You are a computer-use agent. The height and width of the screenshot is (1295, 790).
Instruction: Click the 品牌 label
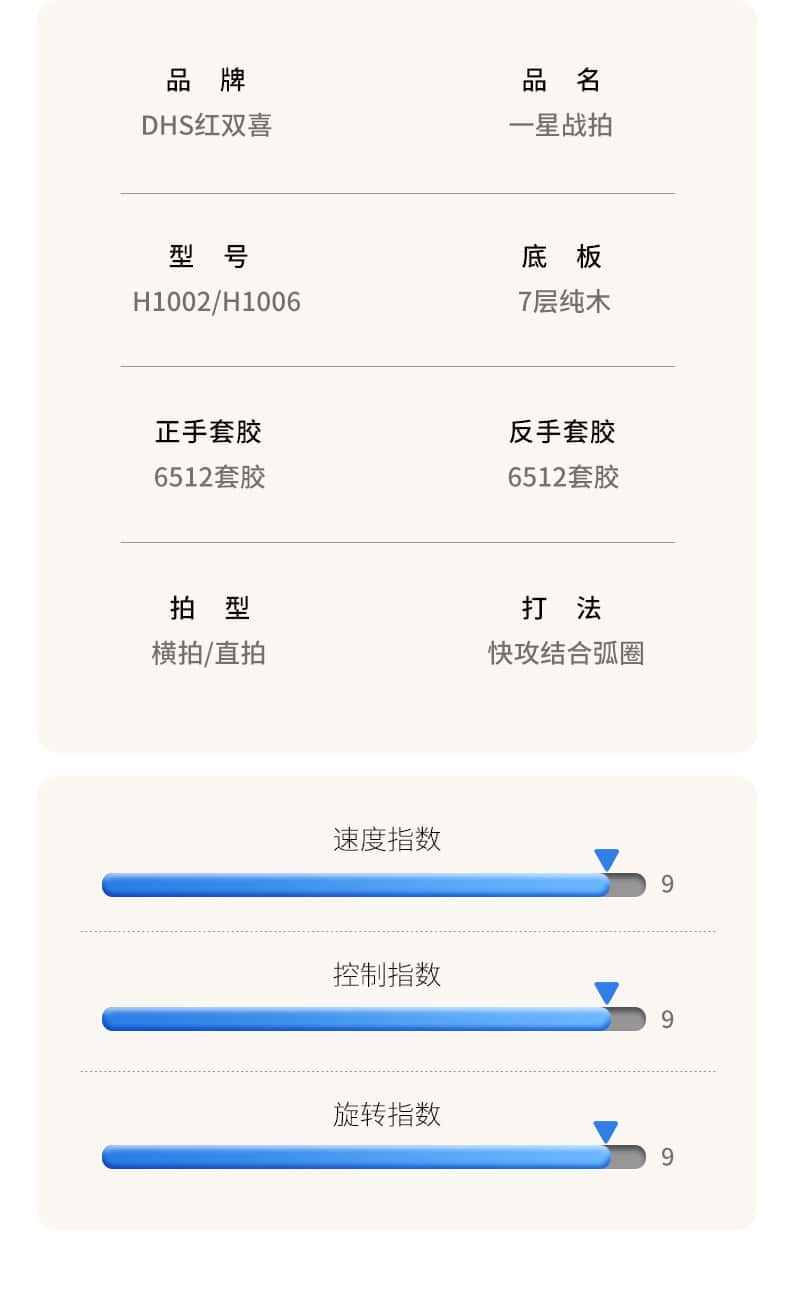pos(206,80)
